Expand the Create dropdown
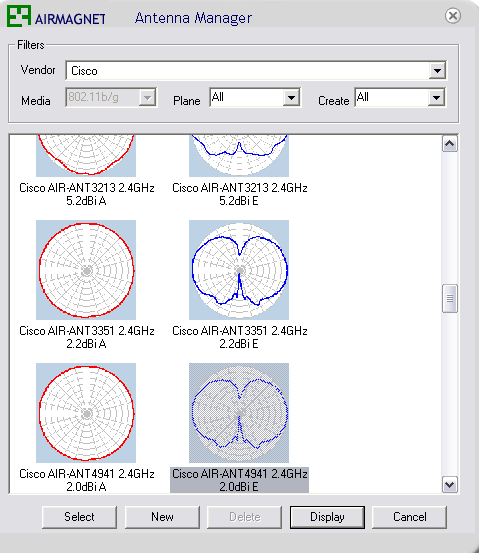Image resolution: width=479 pixels, height=553 pixels. pos(436,97)
